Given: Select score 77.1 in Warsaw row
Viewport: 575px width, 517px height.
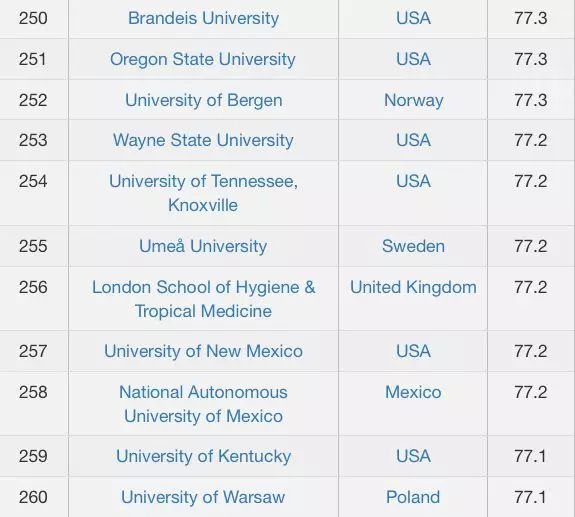Looking at the screenshot, I should 530,498.
